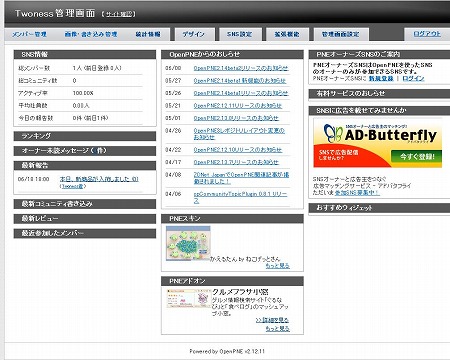The width and height of the screenshot is (450, 360).
Task: Open the opCommunityTopicPlugin release notice
Action: [240, 197]
